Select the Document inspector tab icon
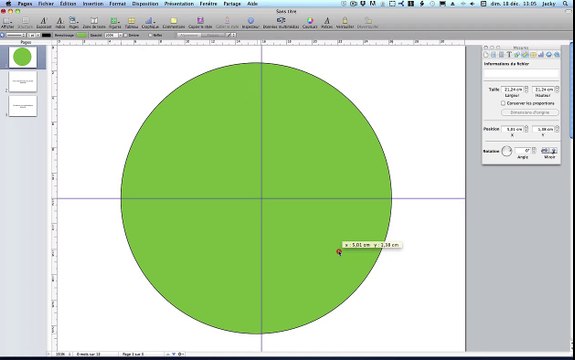This screenshot has height=360, width=575. click(486, 55)
